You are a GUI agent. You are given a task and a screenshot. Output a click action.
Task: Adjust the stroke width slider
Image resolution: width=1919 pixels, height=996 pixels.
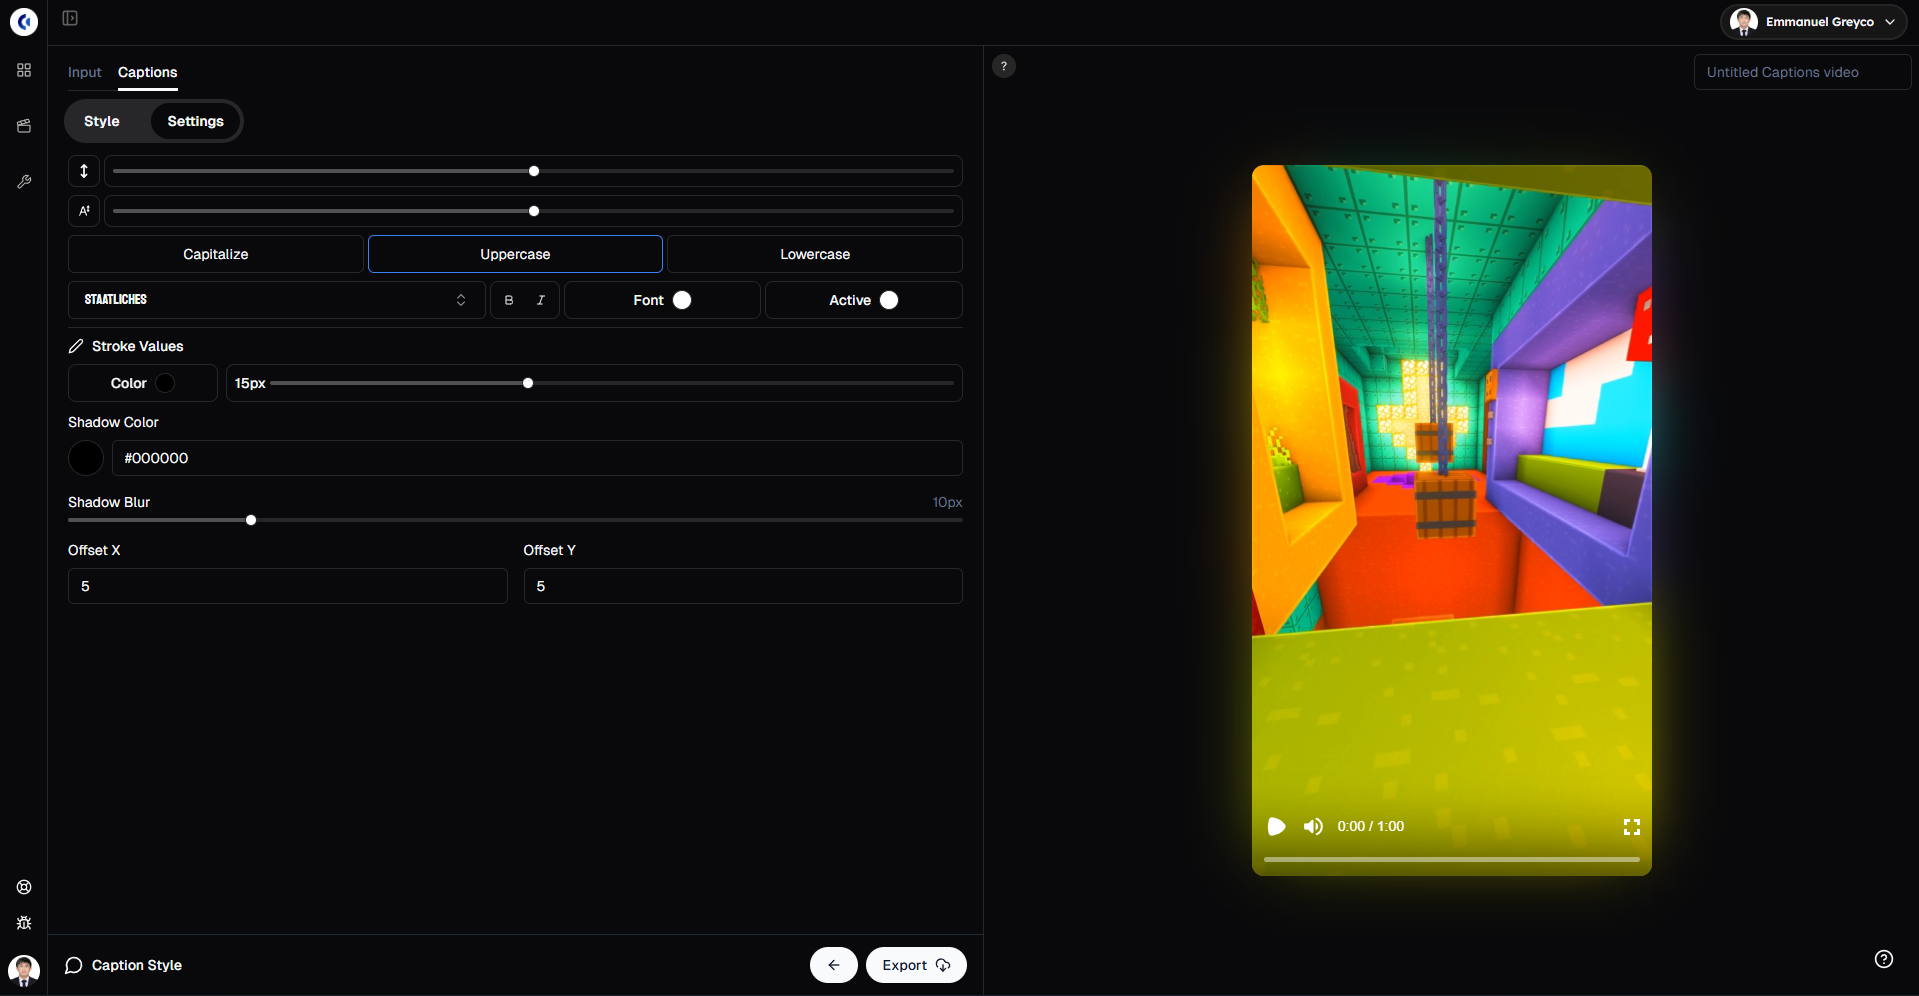click(x=612, y=383)
